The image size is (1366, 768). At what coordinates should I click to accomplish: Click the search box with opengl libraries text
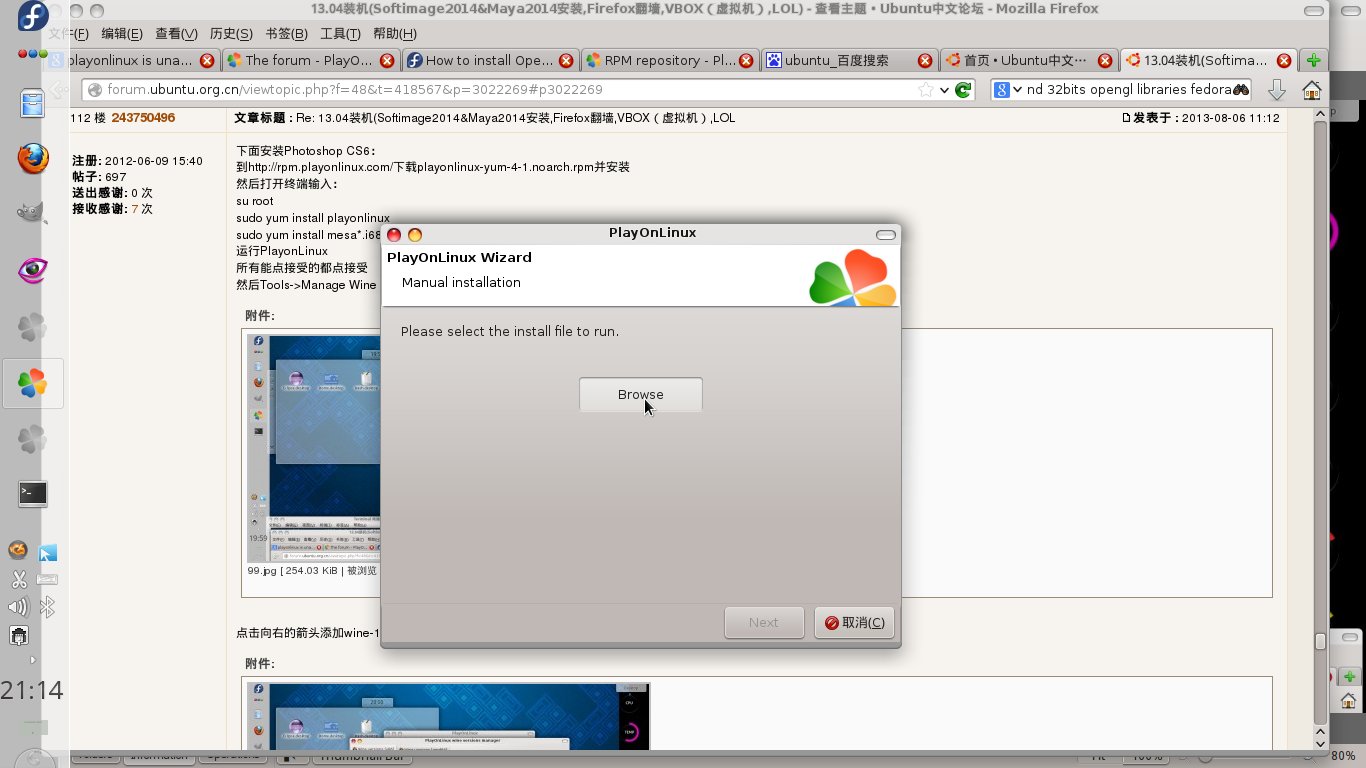coord(1128,89)
